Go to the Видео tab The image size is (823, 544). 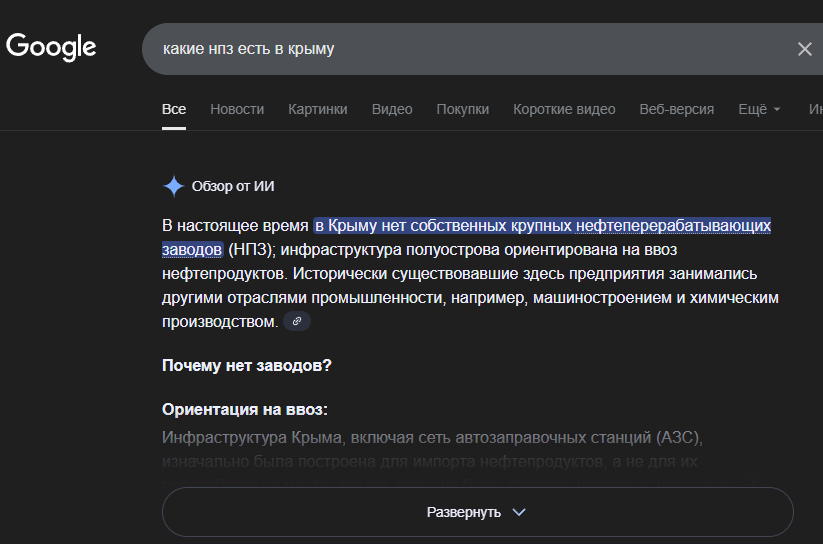pos(392,109)
